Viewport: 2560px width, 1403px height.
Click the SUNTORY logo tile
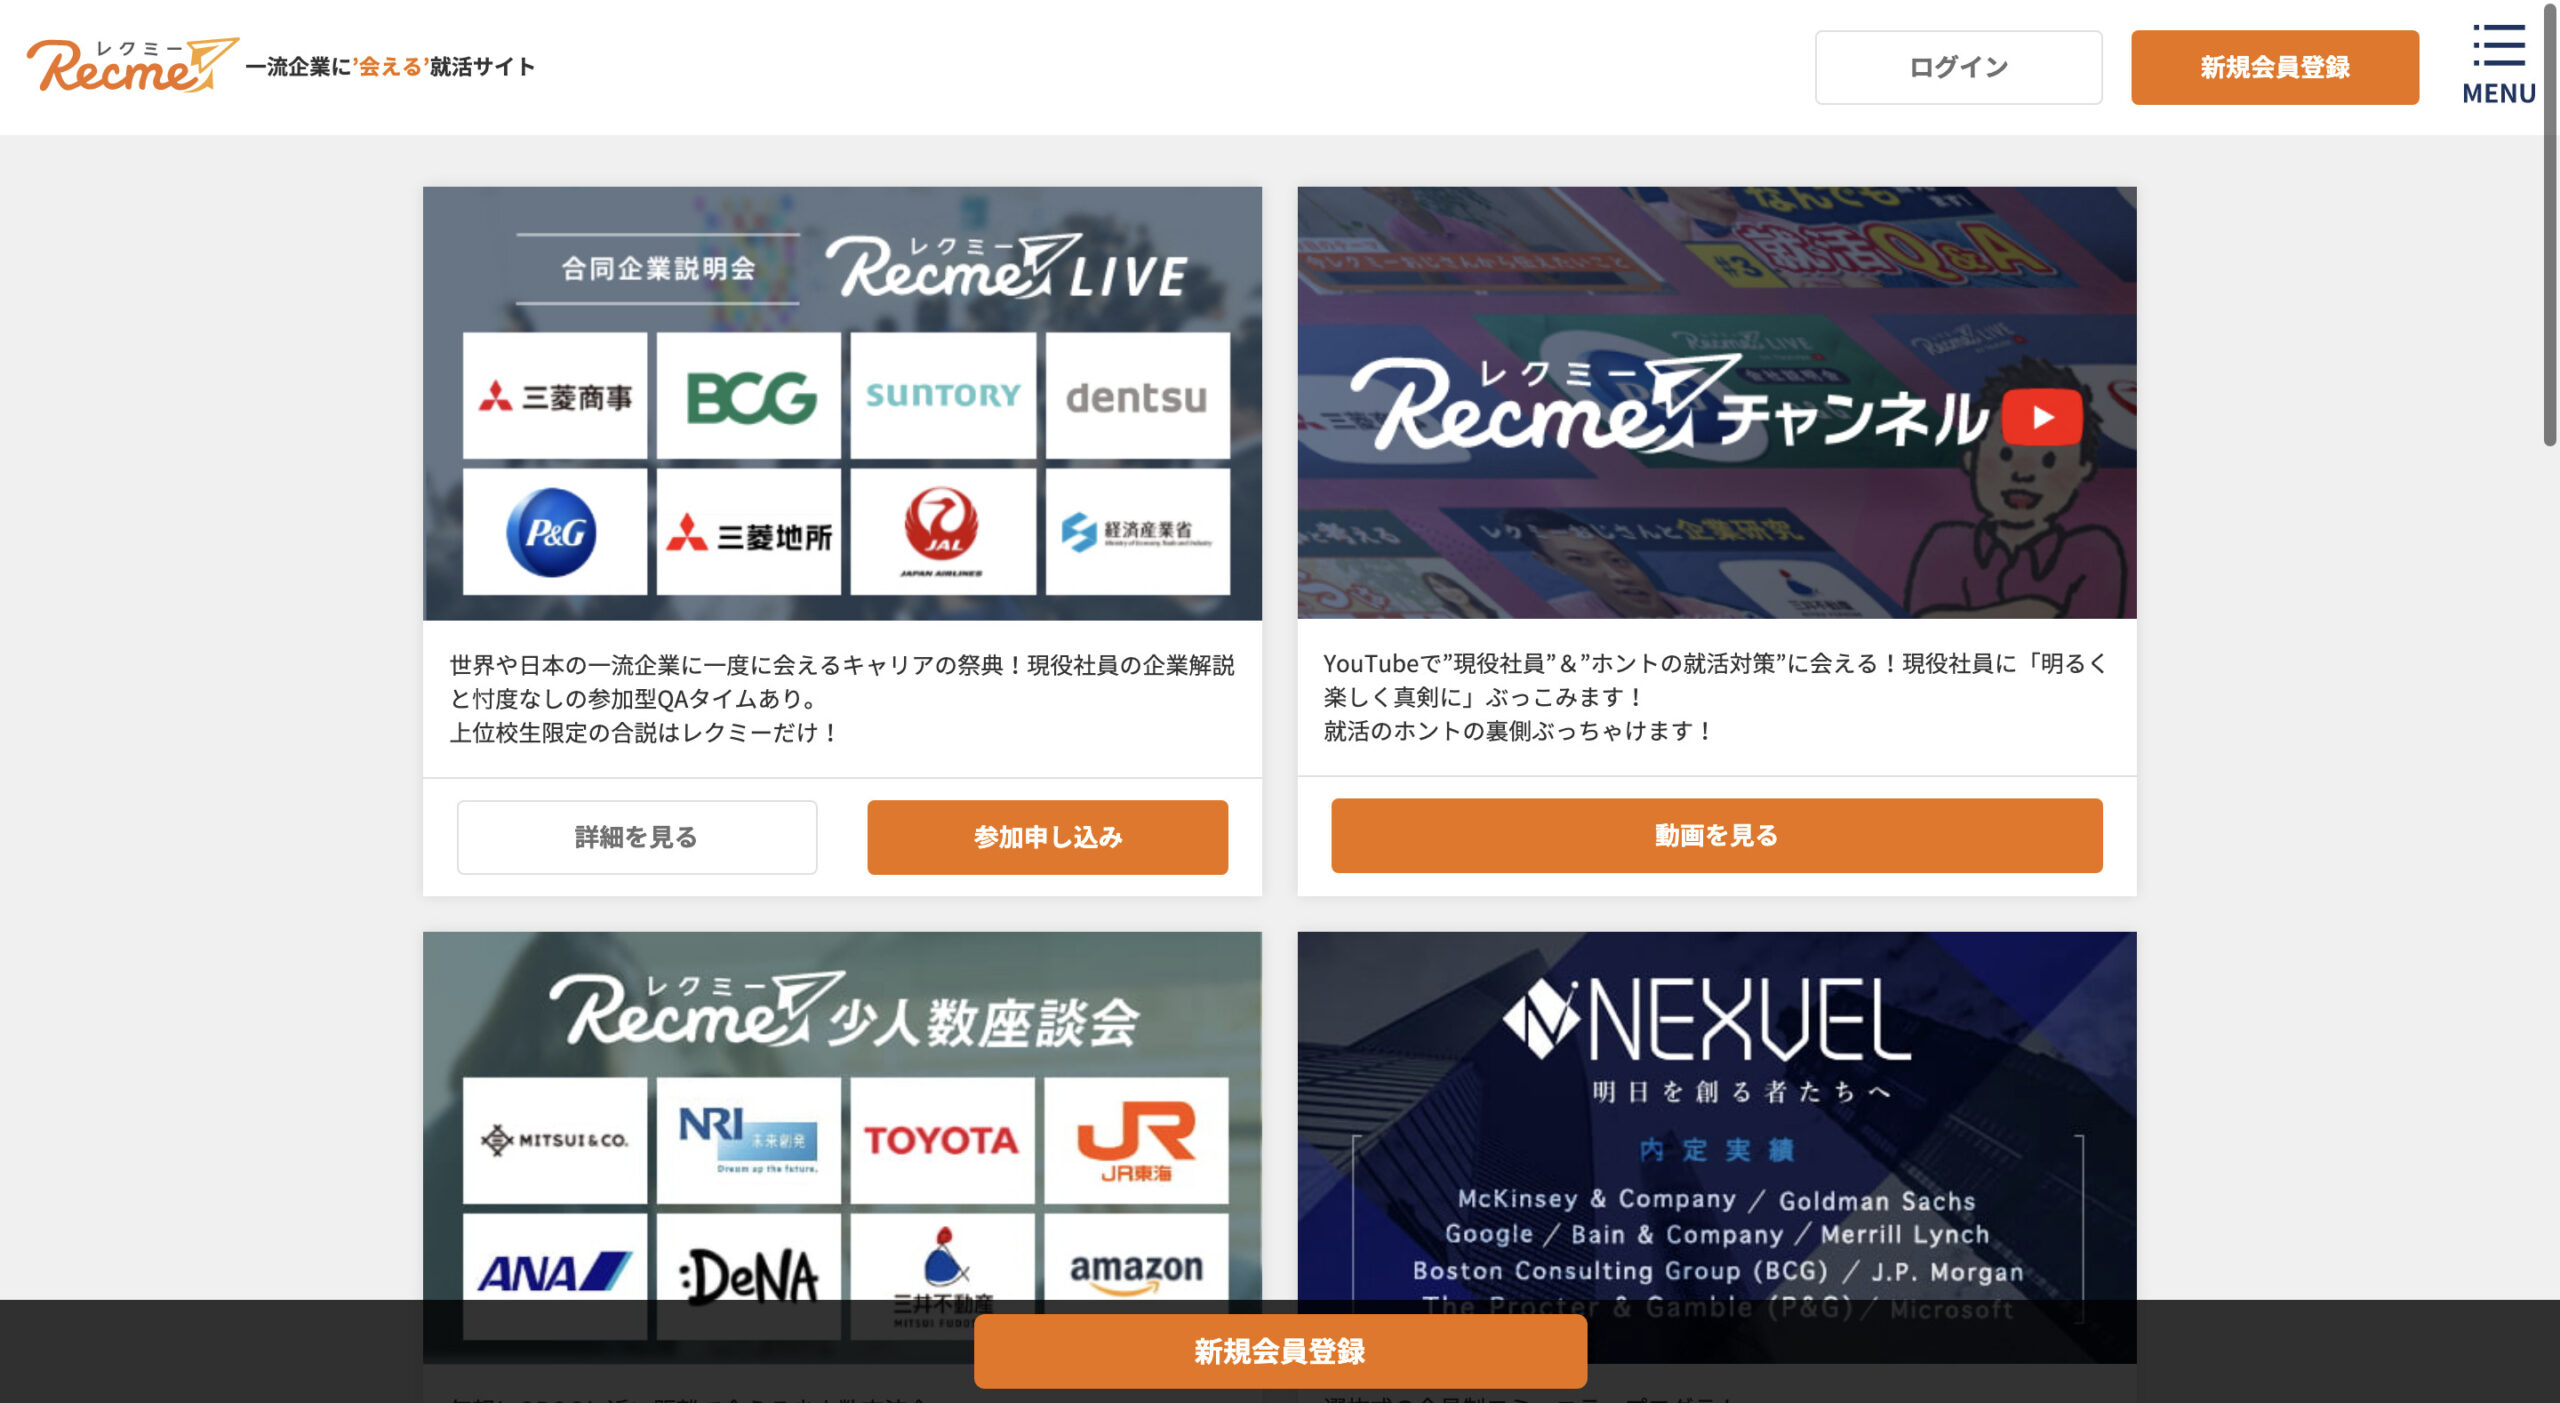[943, 397]
